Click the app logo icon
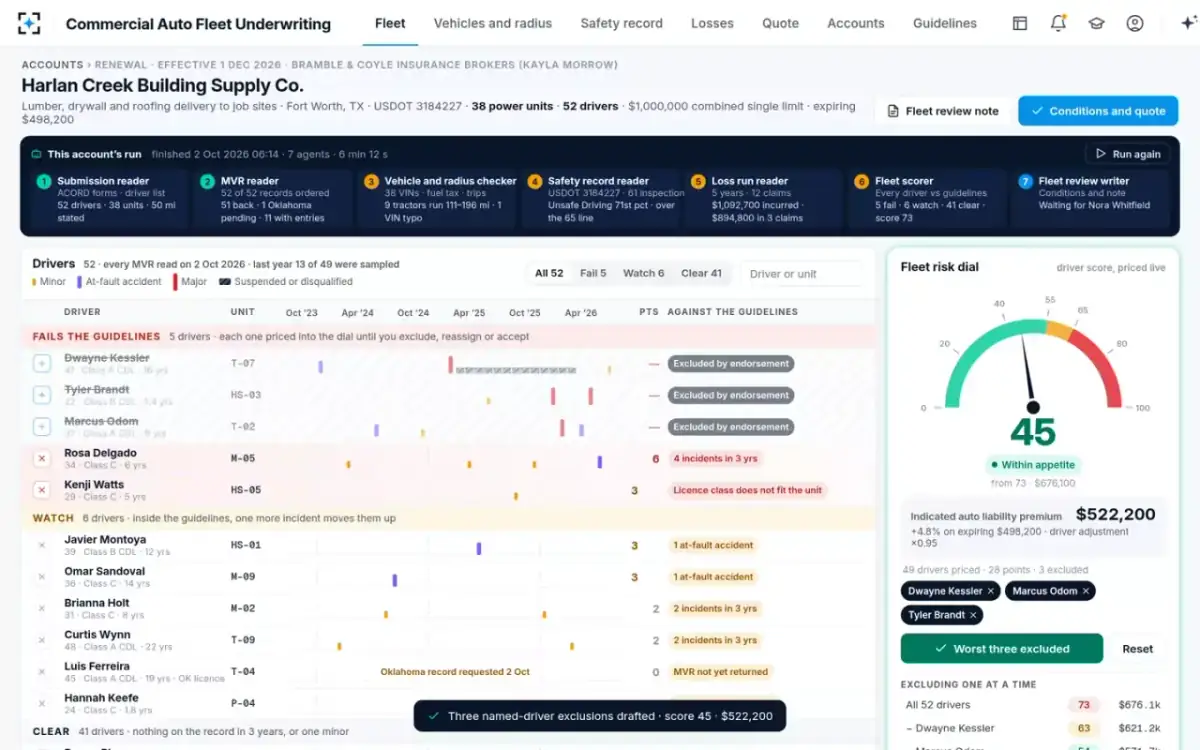The width and height of the screenshot is (1200, 750). [x=29, y=23]
